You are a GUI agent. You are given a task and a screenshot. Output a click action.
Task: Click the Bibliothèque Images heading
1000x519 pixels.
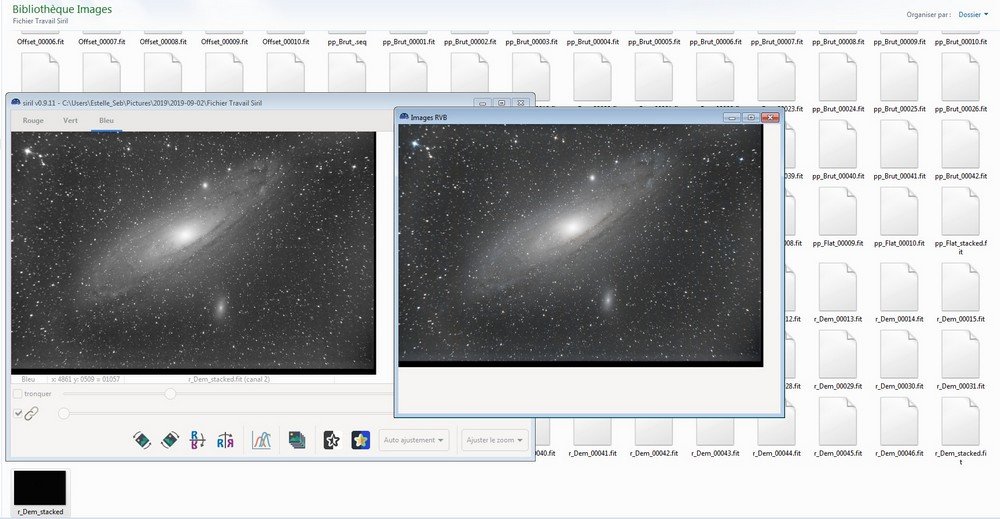click(62, 9)
